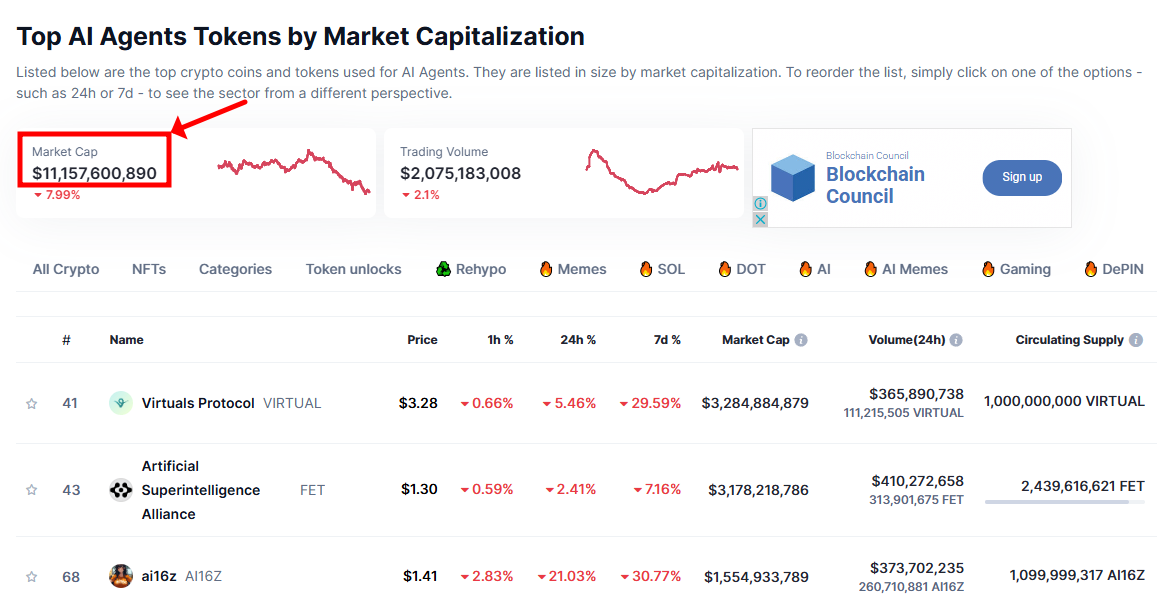Toggle favorite star for ai16z
Viewport: 1159px width, 615px height.
tap(31, 577)
